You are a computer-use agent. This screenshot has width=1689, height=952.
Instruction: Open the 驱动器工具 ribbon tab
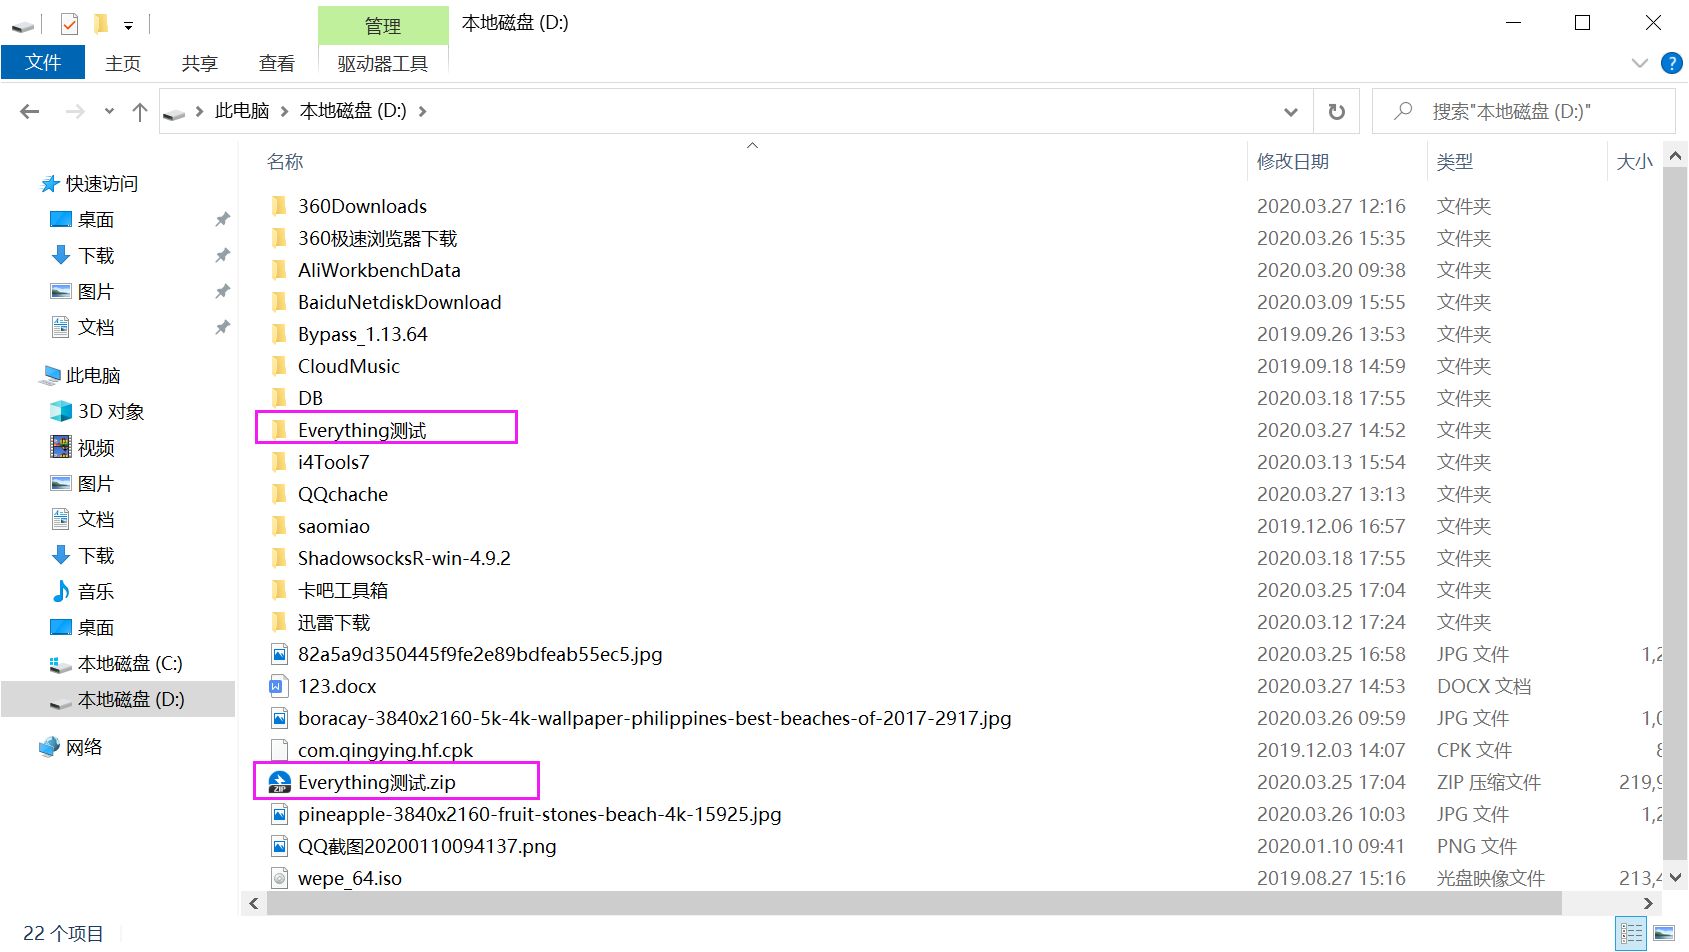point(383,63)
